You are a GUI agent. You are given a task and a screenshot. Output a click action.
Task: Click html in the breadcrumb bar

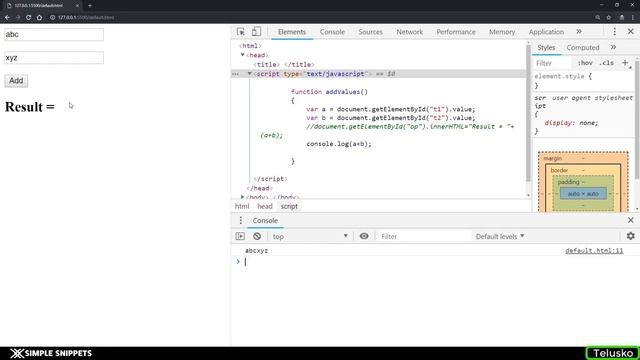click(242, 207)
